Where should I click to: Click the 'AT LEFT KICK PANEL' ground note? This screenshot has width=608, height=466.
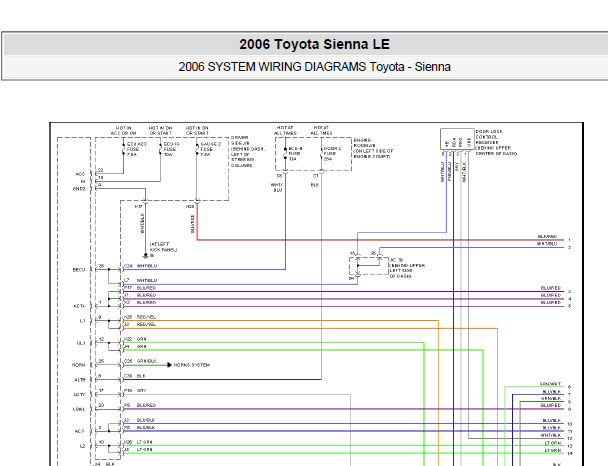point(163,247)
